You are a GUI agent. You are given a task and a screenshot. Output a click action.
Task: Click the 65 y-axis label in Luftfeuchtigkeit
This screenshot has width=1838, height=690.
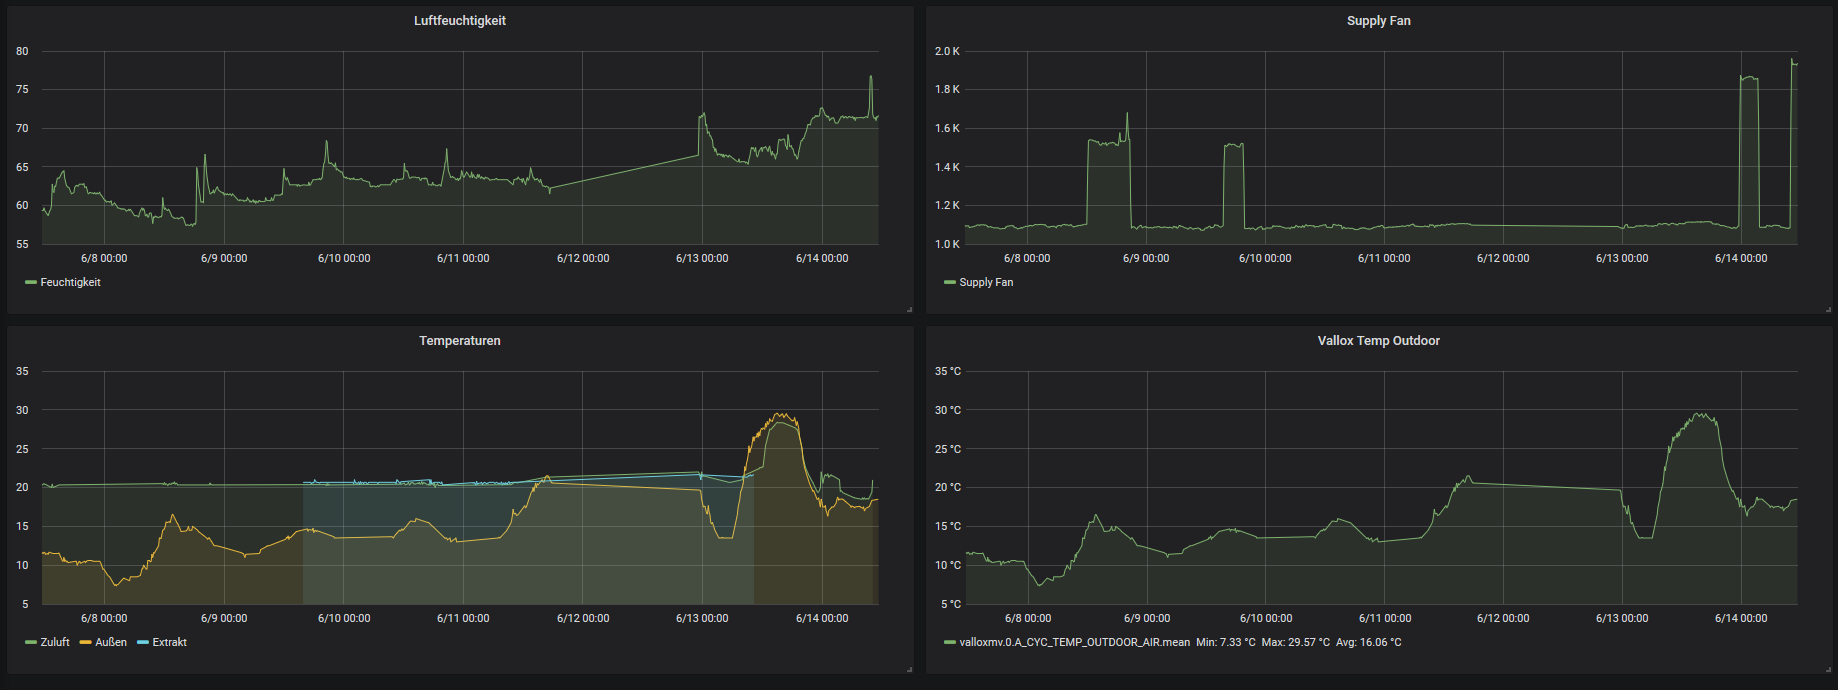[x=22, y=167]
